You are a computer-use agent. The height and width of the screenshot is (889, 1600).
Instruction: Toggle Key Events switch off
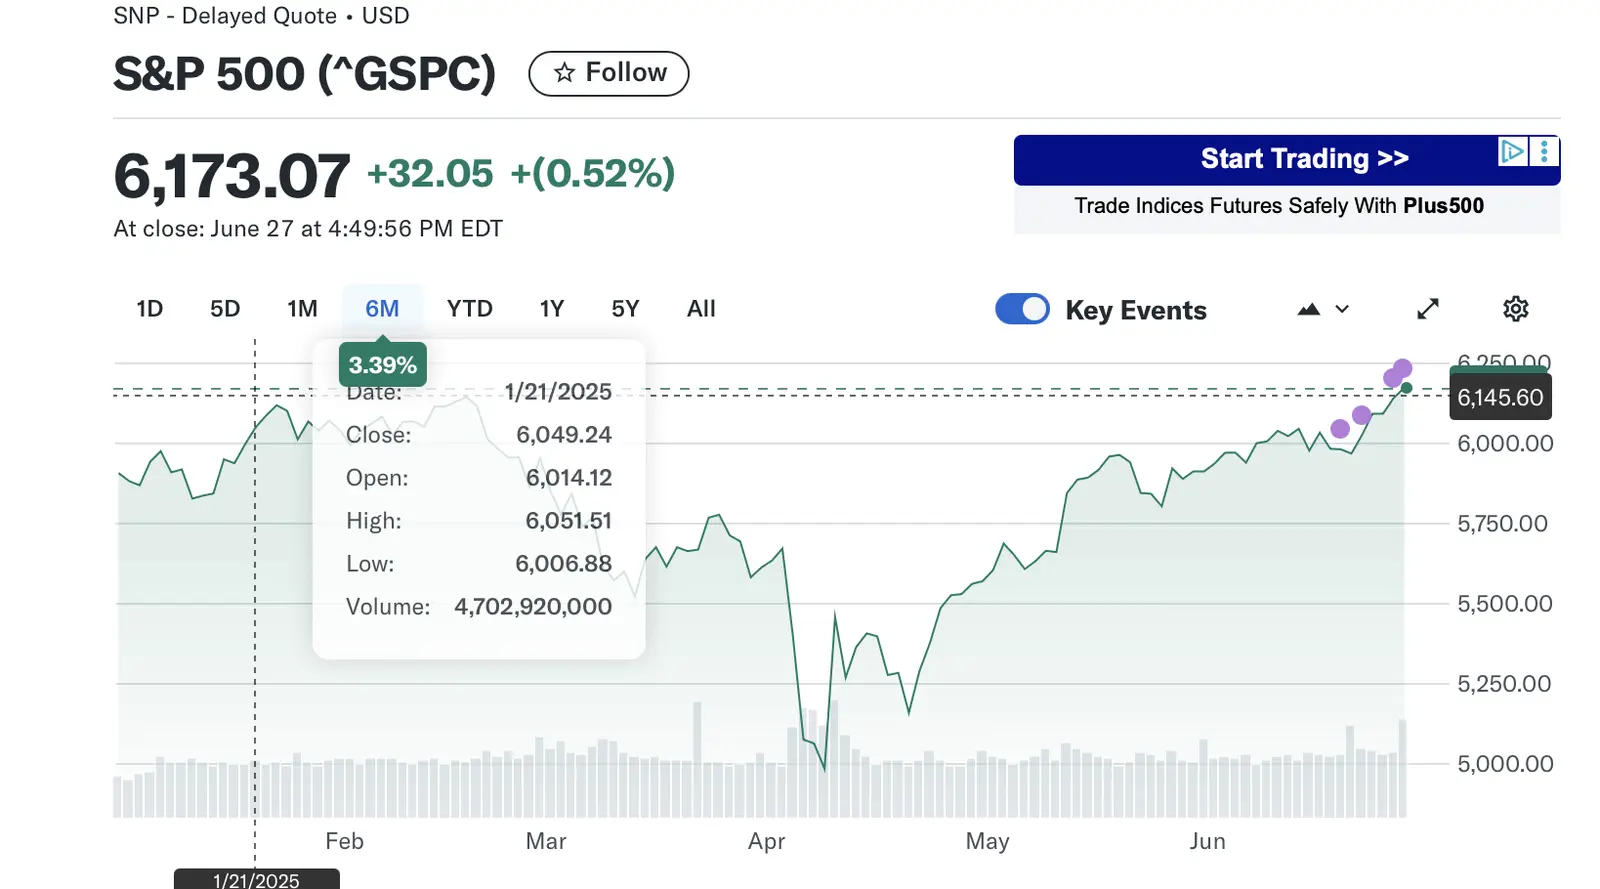point(1022,309)
